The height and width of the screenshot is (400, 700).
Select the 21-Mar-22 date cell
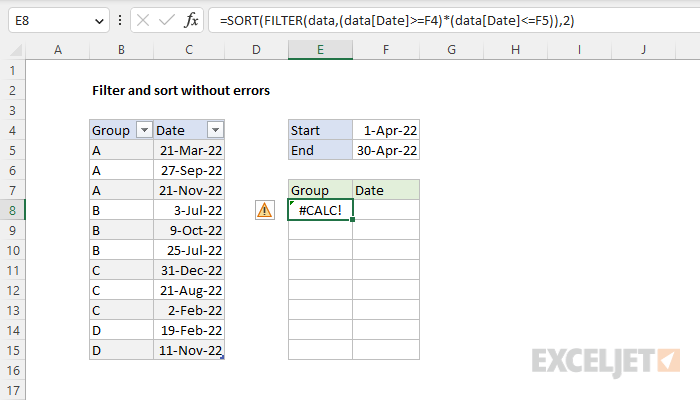(x=189, y=150)
